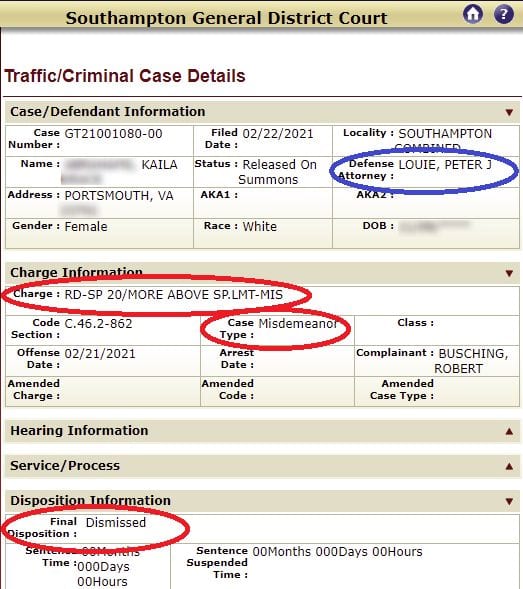Collapse the Charge Information section arrow

[509, 273]
